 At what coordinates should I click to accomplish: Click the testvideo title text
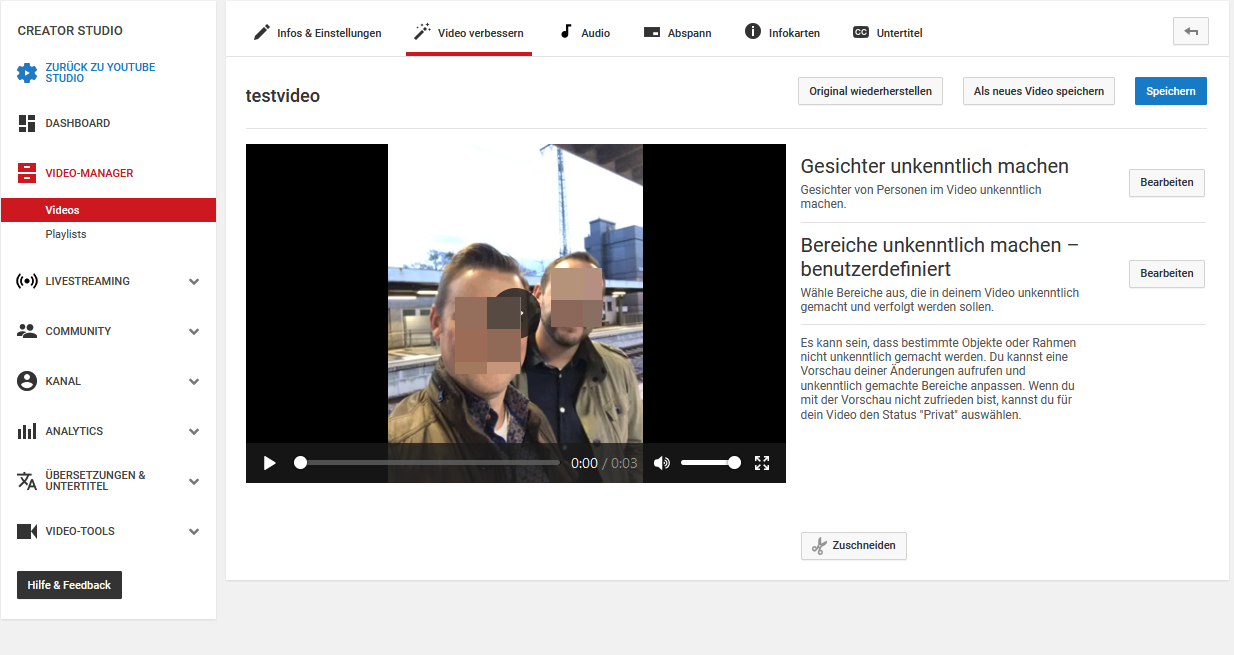[283, 97]
